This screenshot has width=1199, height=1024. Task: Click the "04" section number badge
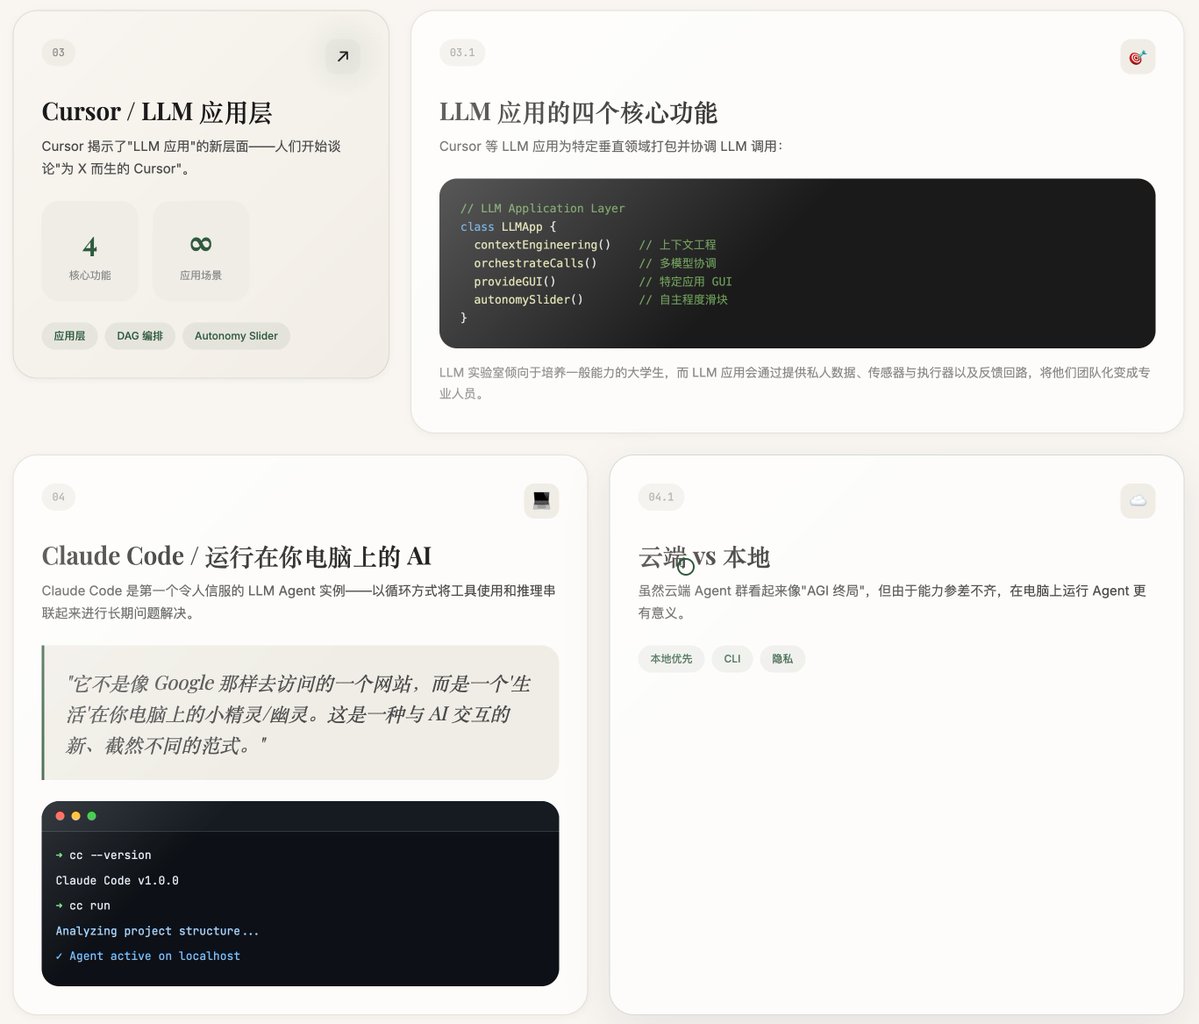click(x=58, y=497)
